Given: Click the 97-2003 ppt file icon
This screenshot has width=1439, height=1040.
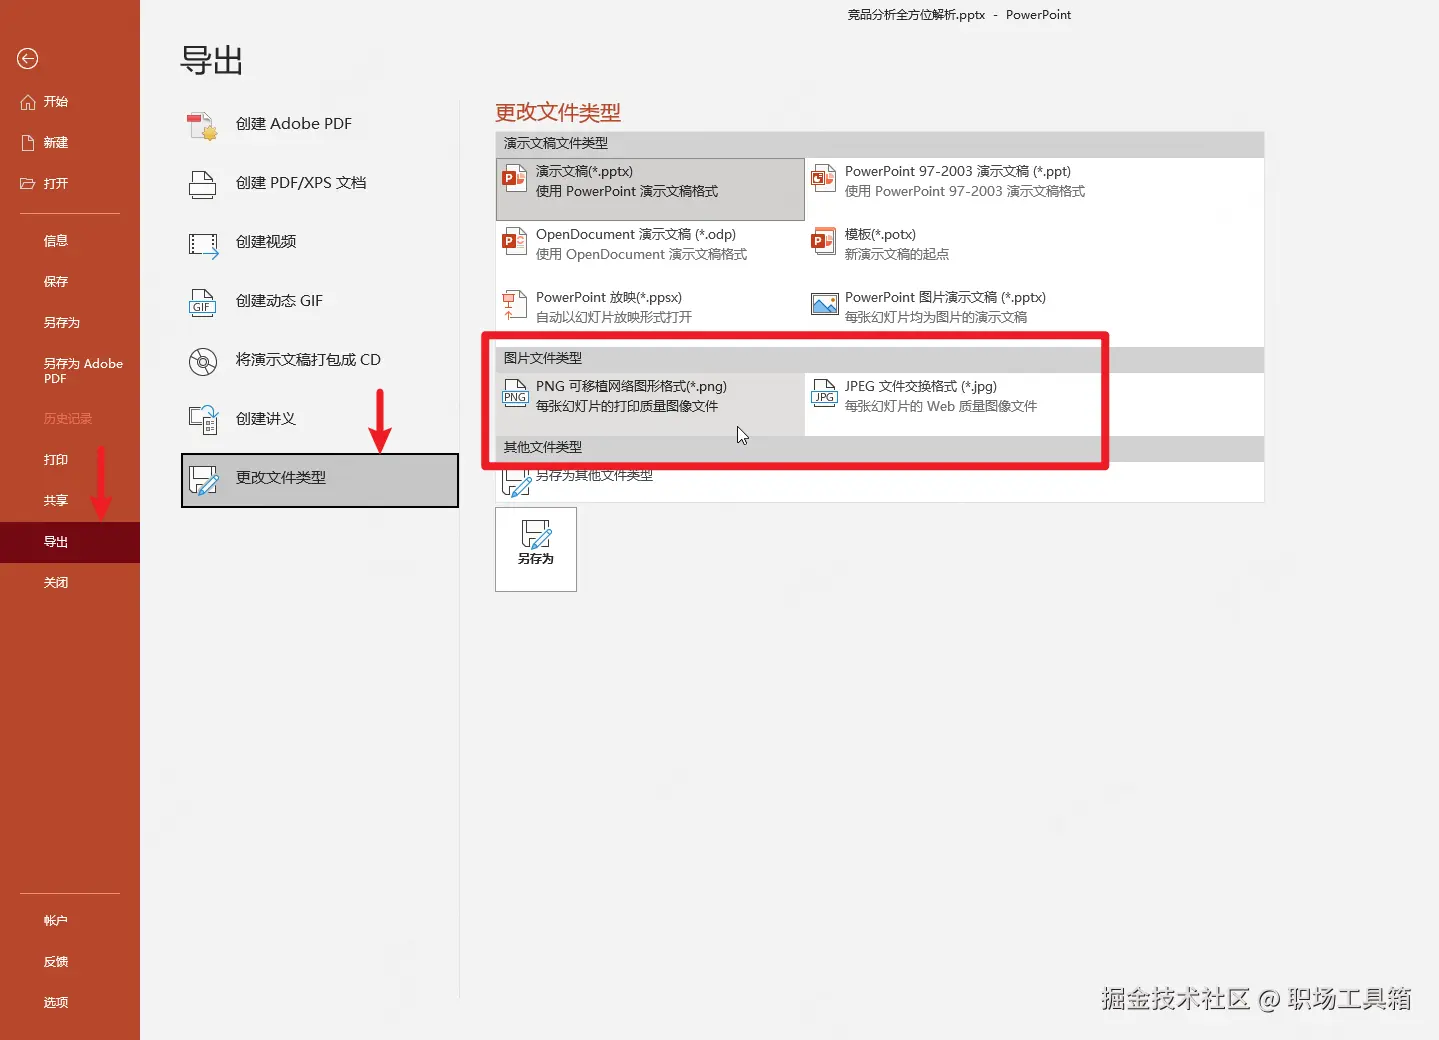Looking at the screenshot, I should 823,180.
